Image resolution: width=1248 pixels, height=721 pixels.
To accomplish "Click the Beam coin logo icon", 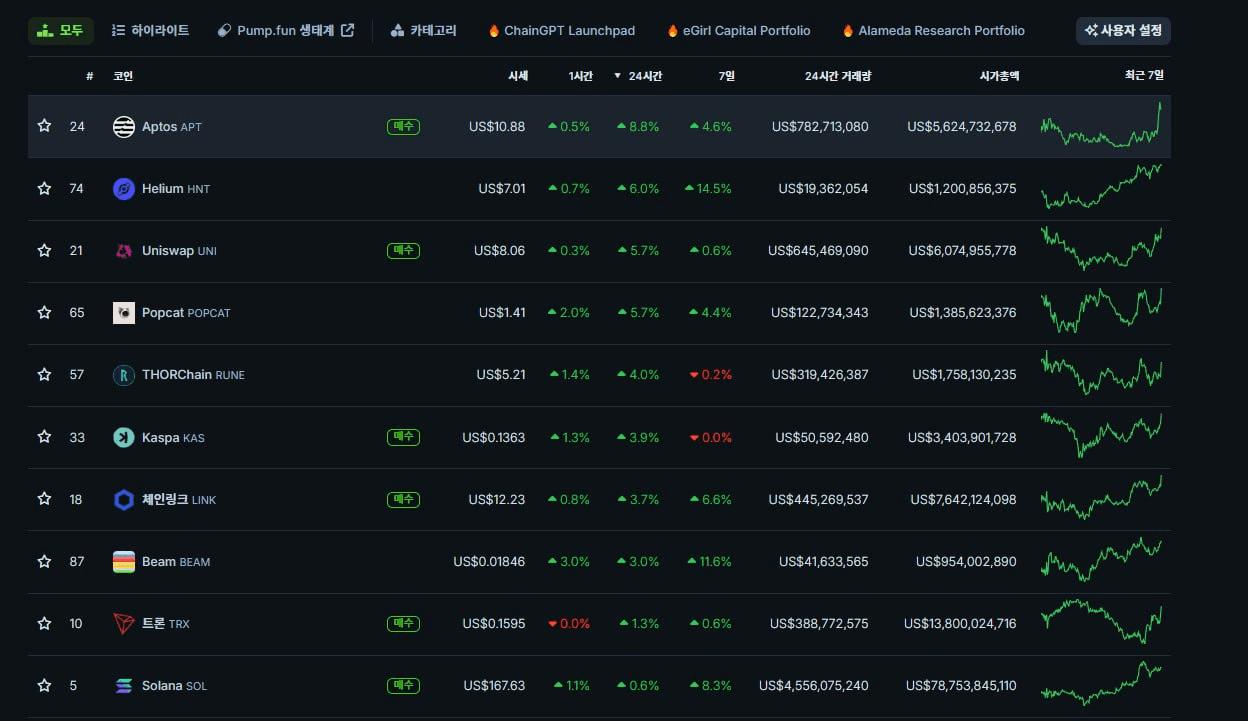I will click(124, 562).
